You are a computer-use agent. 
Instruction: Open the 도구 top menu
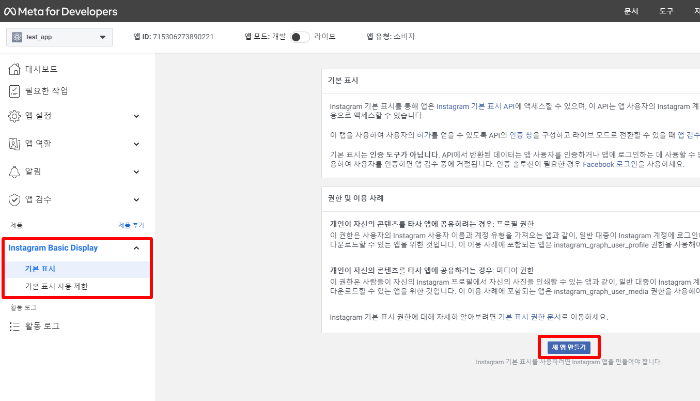click(x=666, y=11)
